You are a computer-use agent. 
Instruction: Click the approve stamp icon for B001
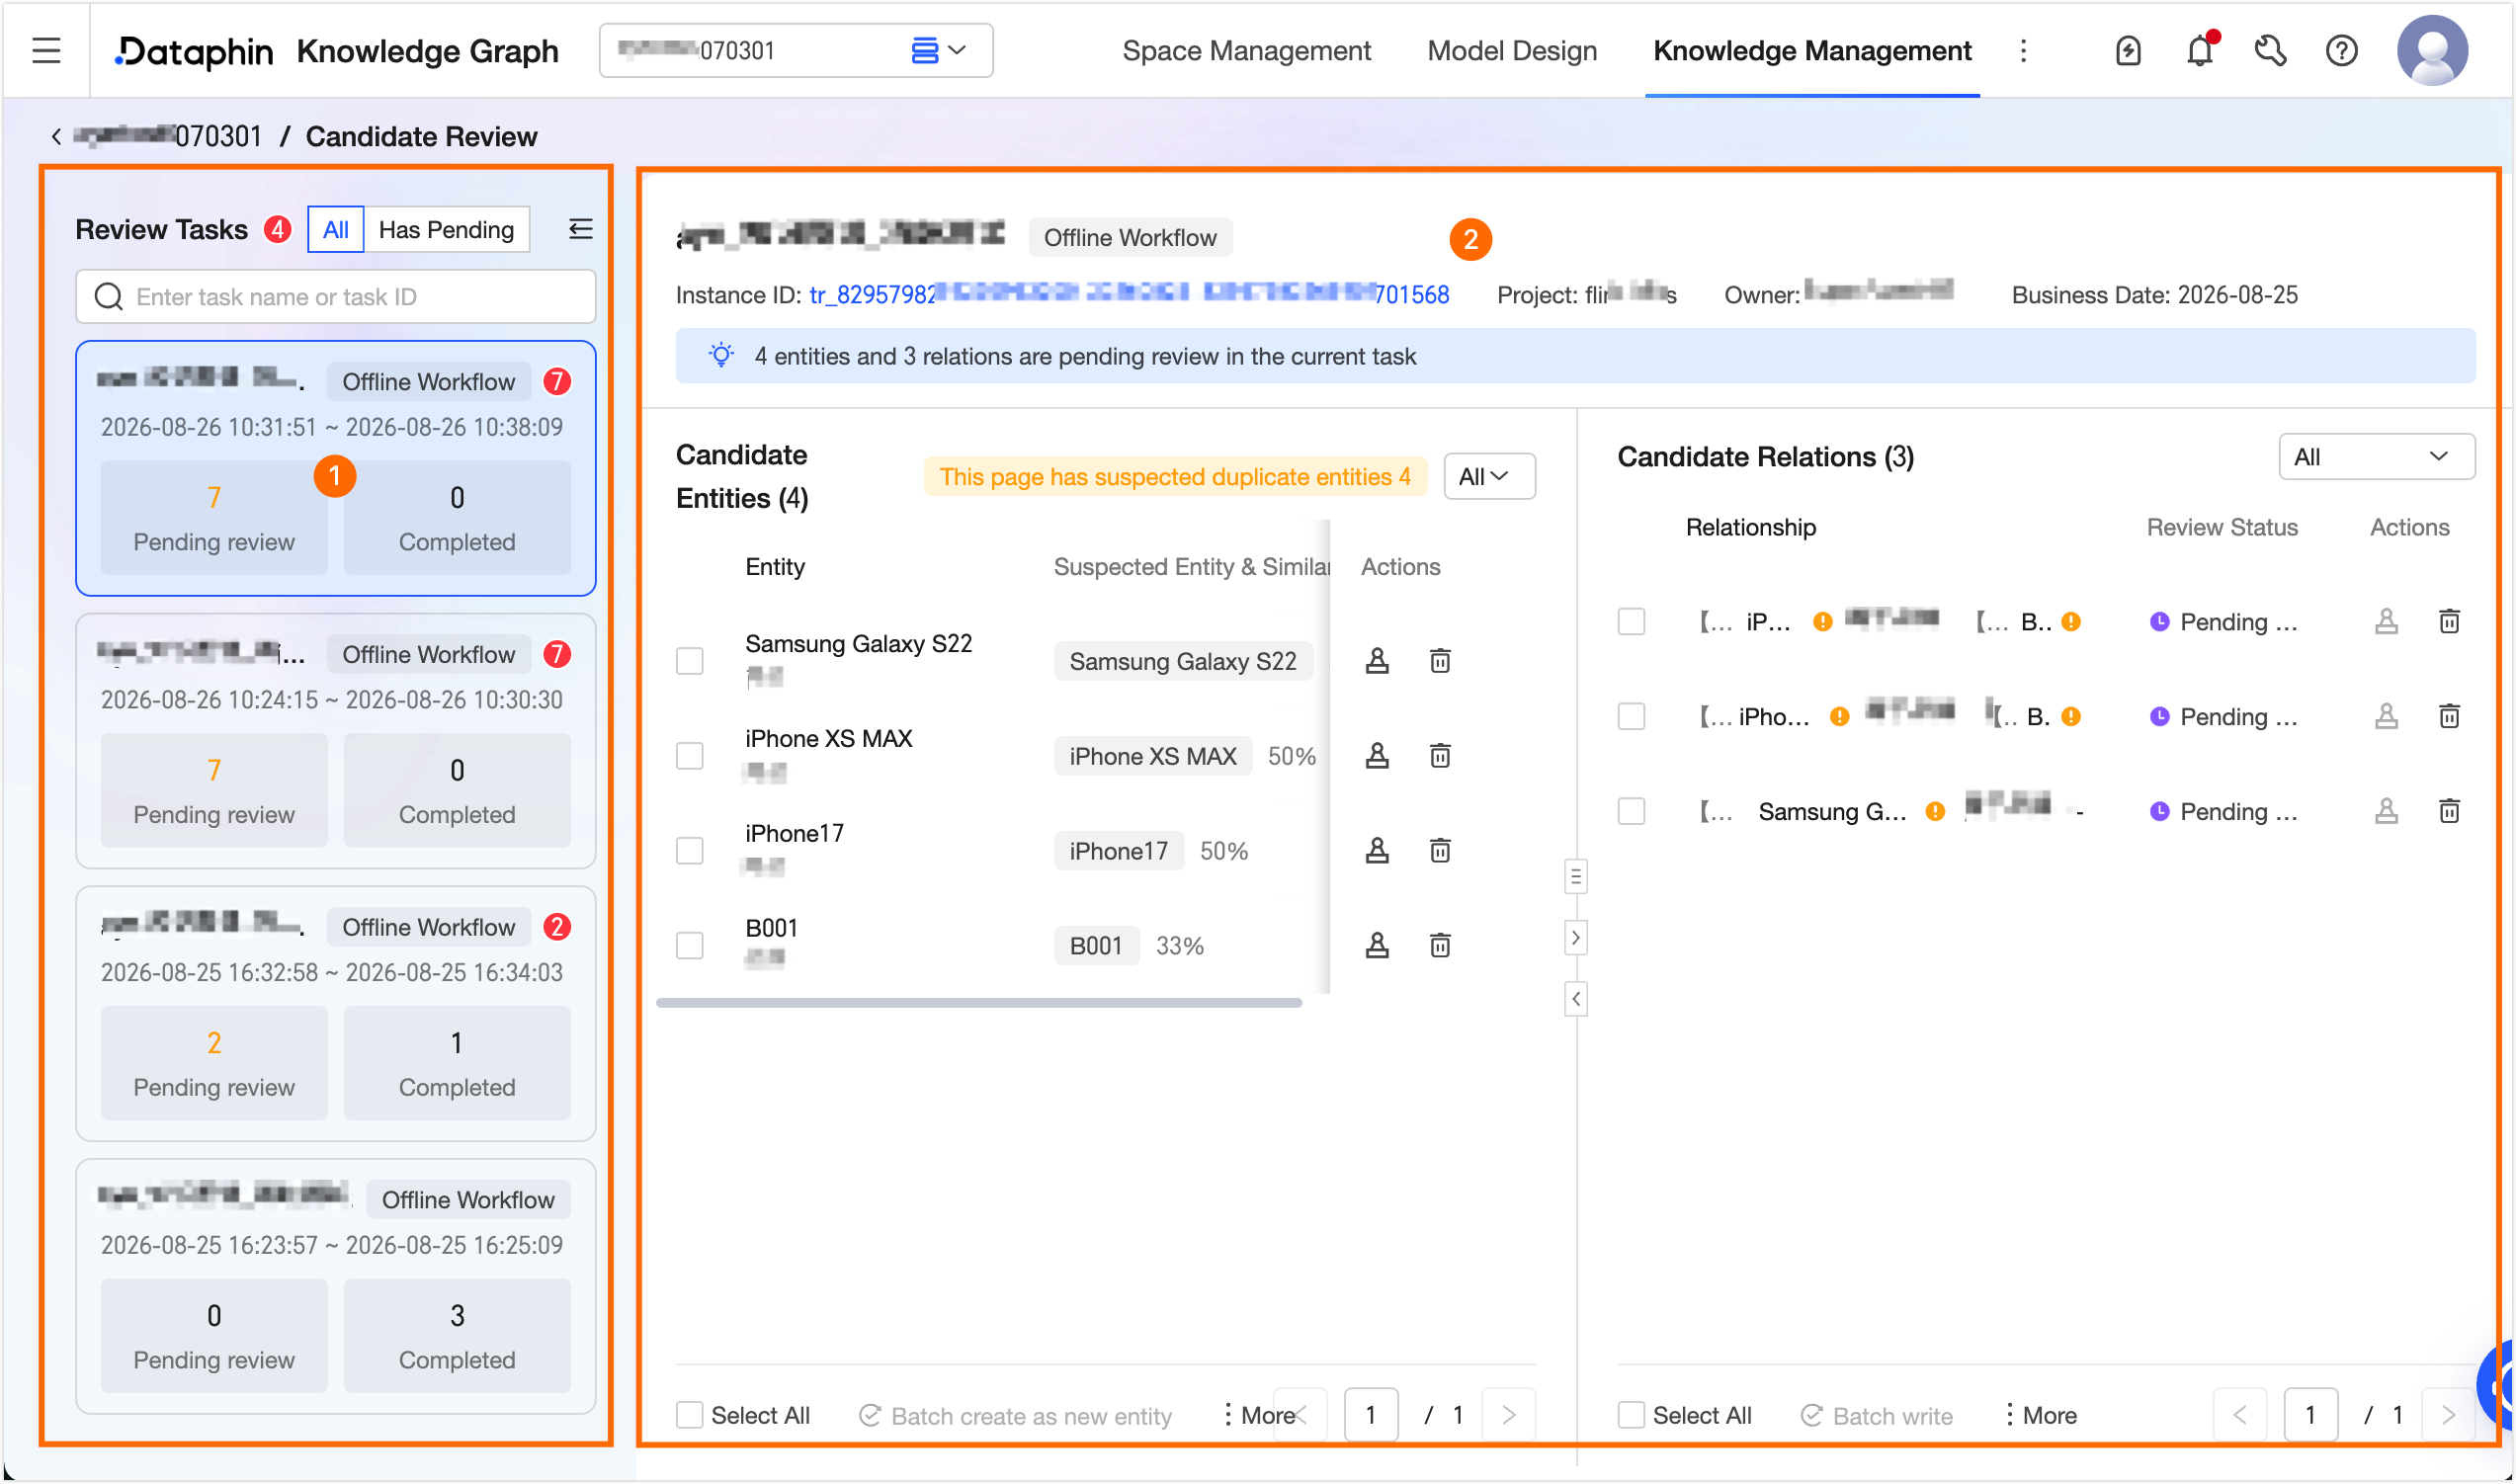point(1377,946)
